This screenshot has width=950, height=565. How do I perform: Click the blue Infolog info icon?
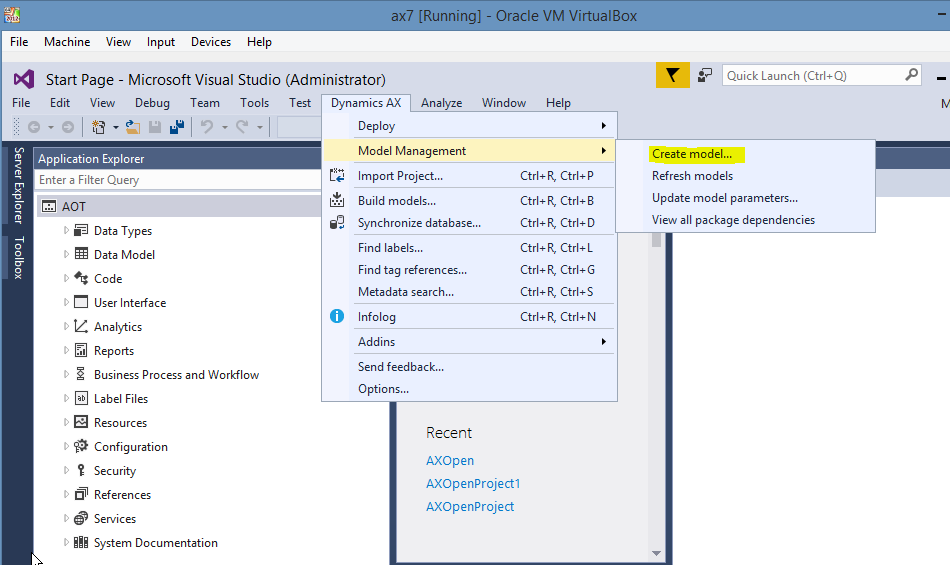pyautogui.click(x=337, y=316)
